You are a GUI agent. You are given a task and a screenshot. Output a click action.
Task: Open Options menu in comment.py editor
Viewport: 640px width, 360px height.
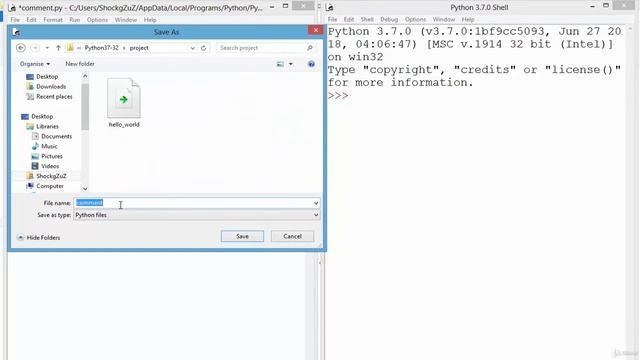97,20
